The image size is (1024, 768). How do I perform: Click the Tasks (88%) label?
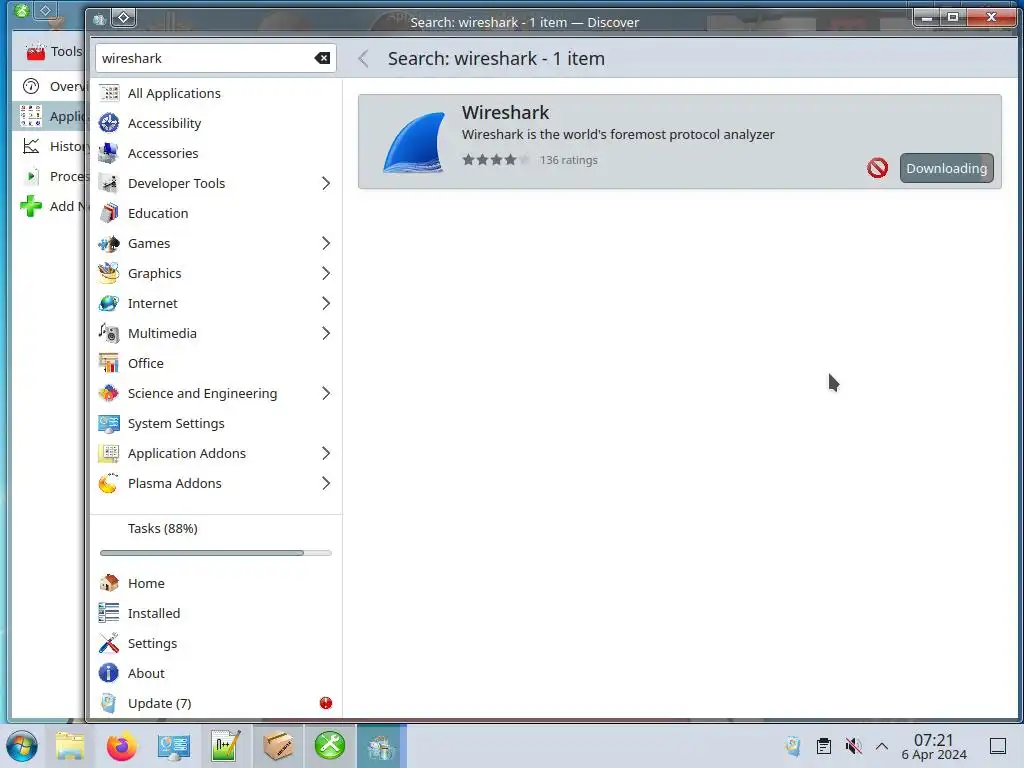click(163, 528)
